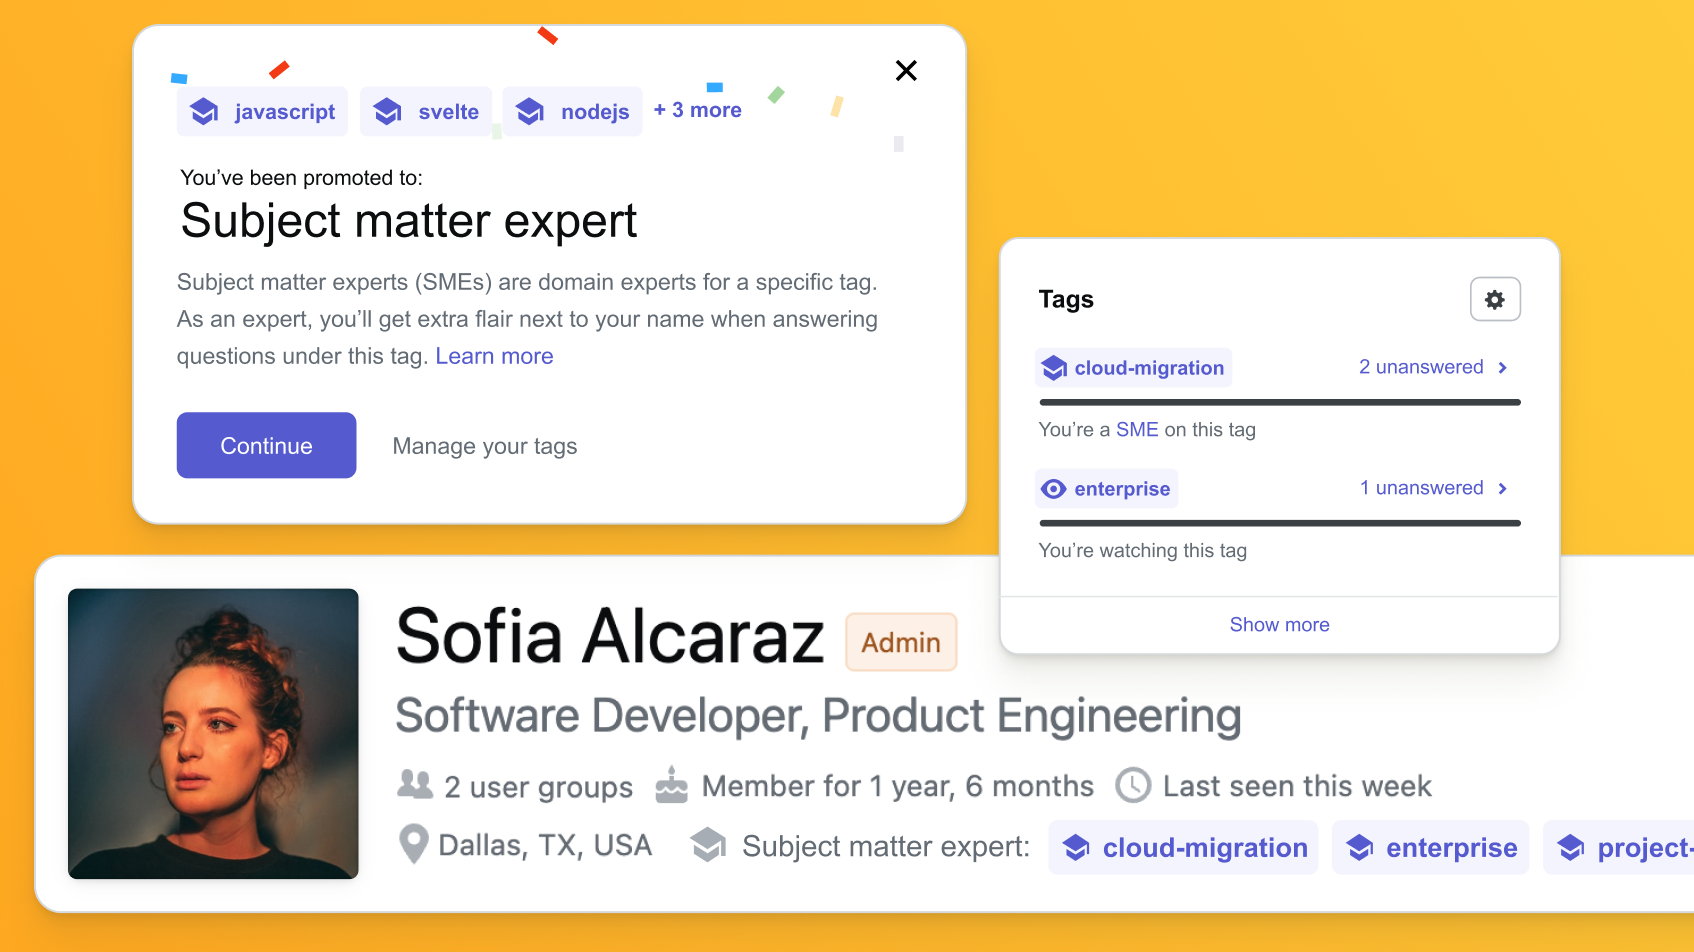
Task: Click 'Member for 1 year, 6 months' text
Action: point(898,786)
